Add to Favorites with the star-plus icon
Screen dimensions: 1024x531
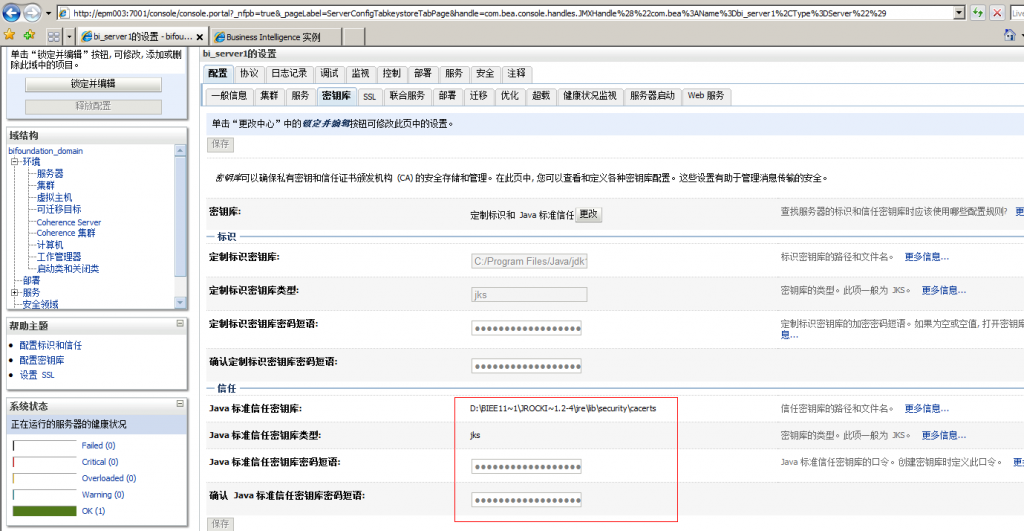pos(29,35)
